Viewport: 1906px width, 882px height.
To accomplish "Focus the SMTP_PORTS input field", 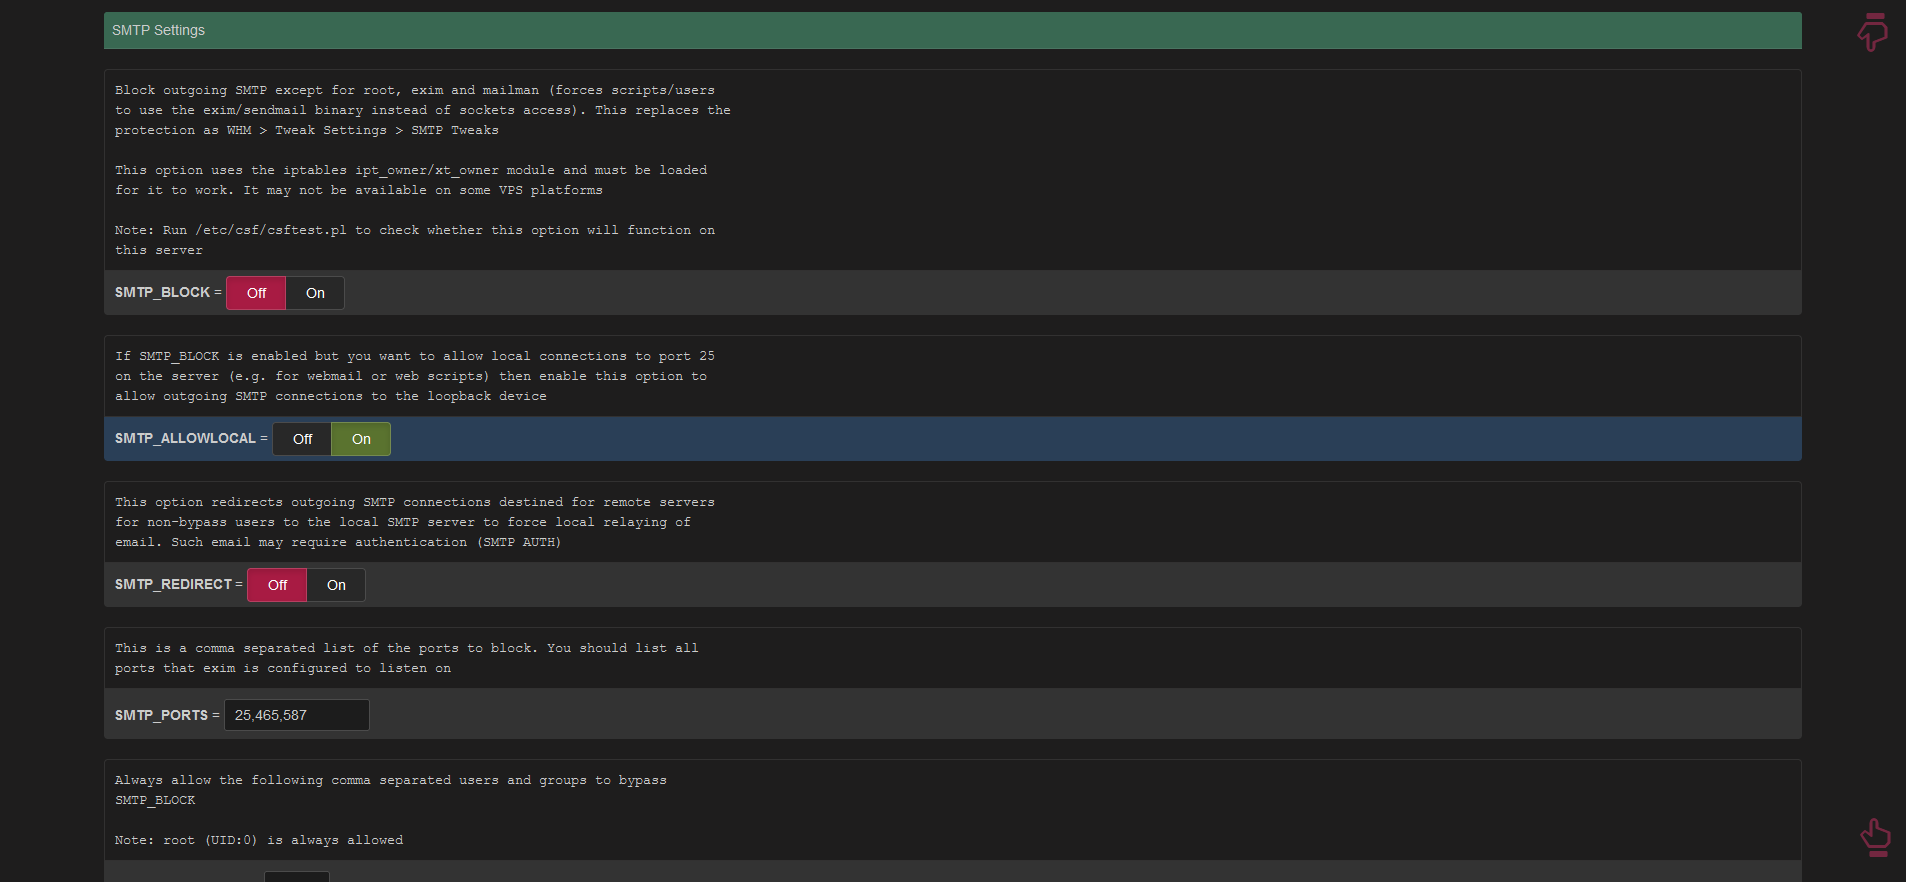I will 297,715.
